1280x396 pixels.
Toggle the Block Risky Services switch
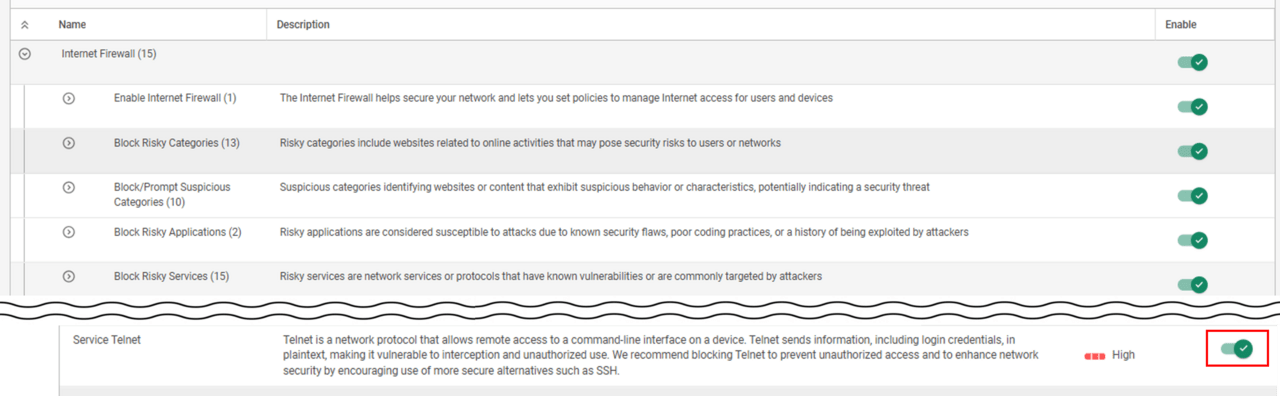tap(1193, 285)
